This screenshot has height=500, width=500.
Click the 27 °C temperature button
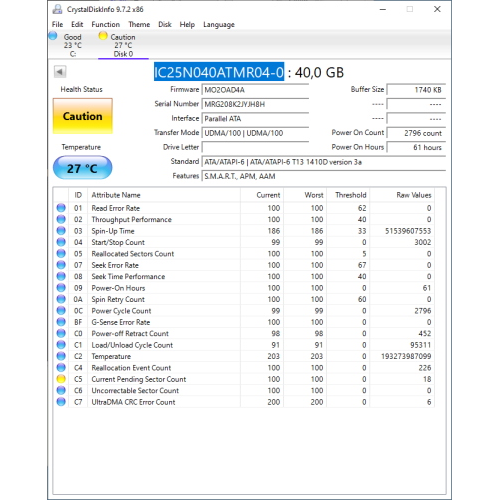[83, 168]
